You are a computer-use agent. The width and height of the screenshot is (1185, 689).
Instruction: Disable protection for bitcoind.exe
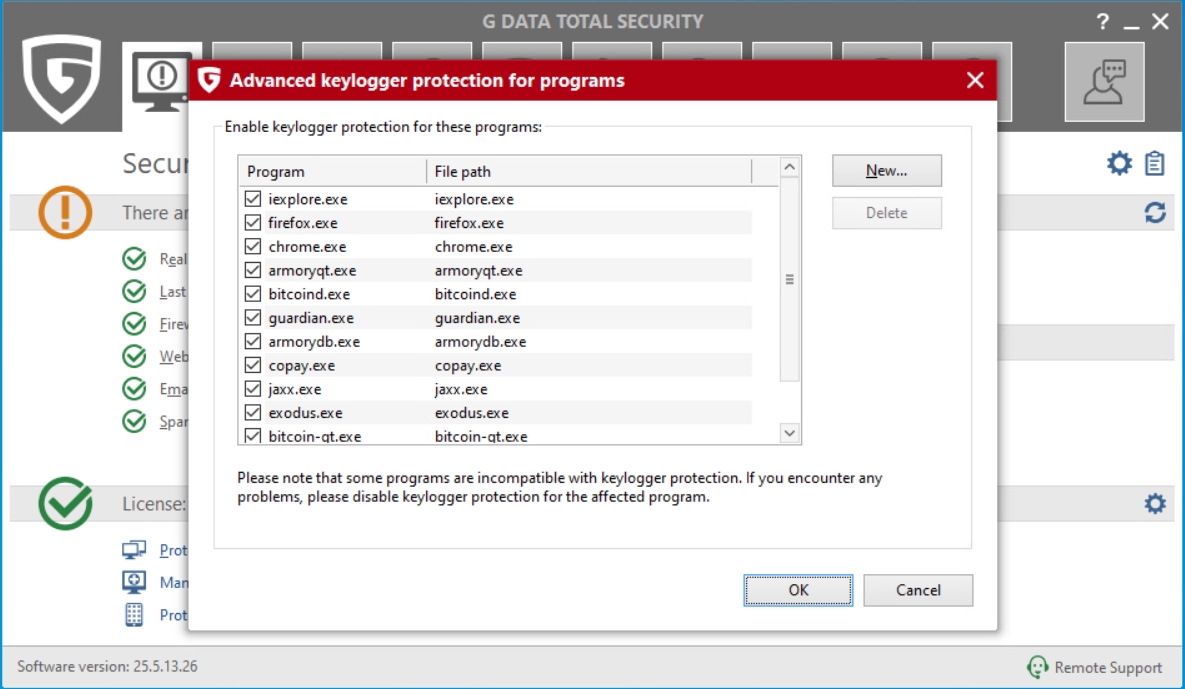click(252, 294)
